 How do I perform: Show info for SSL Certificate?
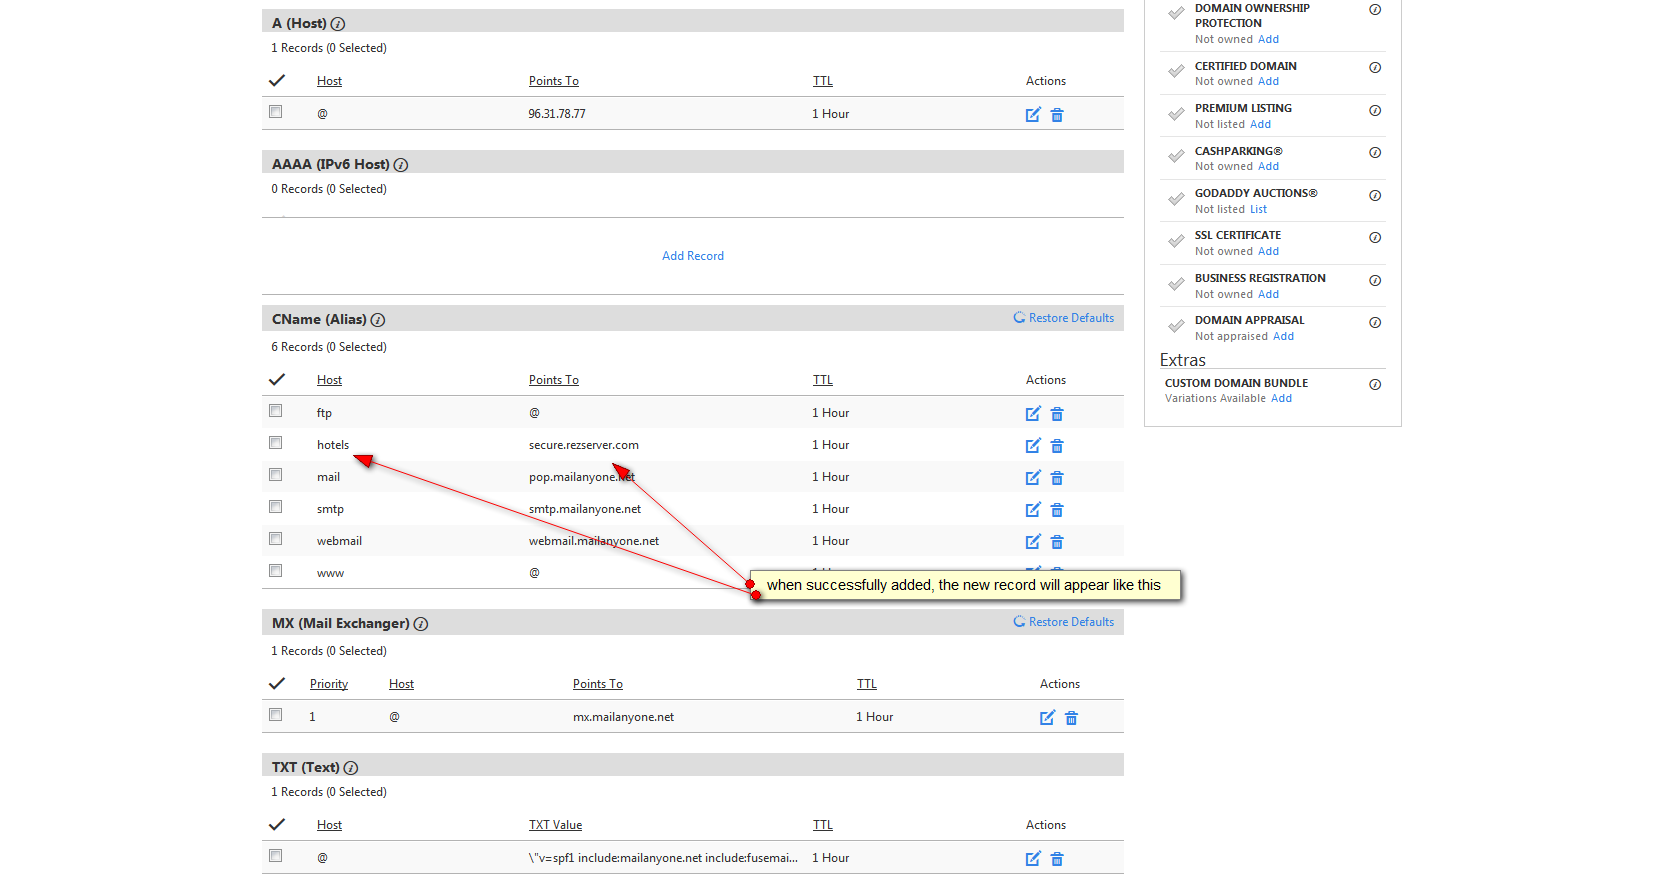pyautogui.click(x=1375, y=238)
